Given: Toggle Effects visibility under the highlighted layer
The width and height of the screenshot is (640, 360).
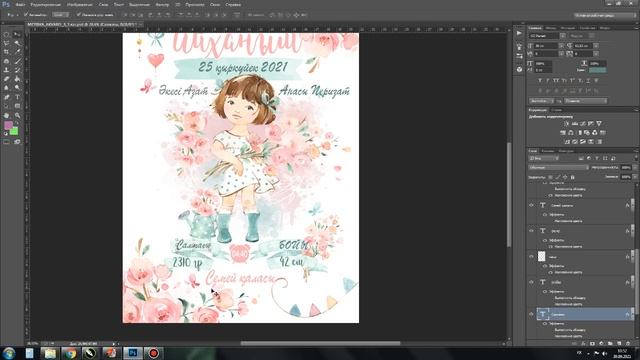Looking at the screenshot, I should point(545,324).
